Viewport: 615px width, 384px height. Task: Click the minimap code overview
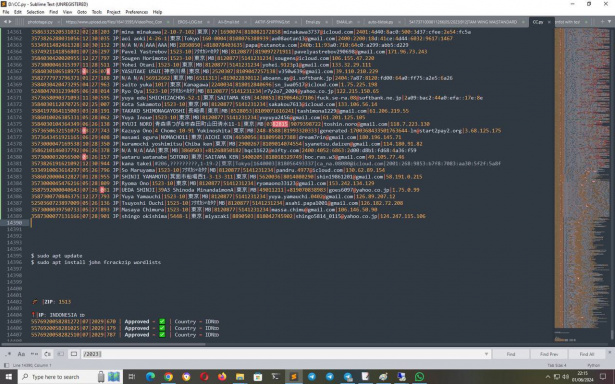582,178
